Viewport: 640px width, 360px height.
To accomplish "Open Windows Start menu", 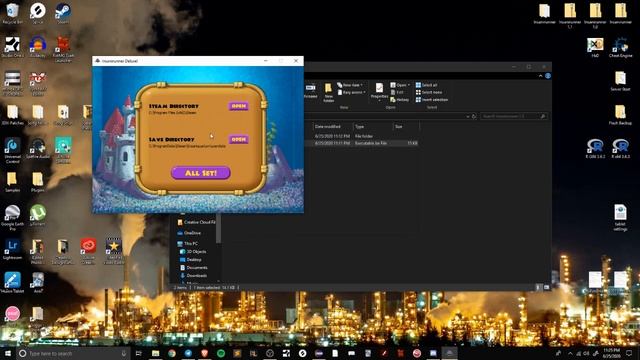I will click(8, 353).
